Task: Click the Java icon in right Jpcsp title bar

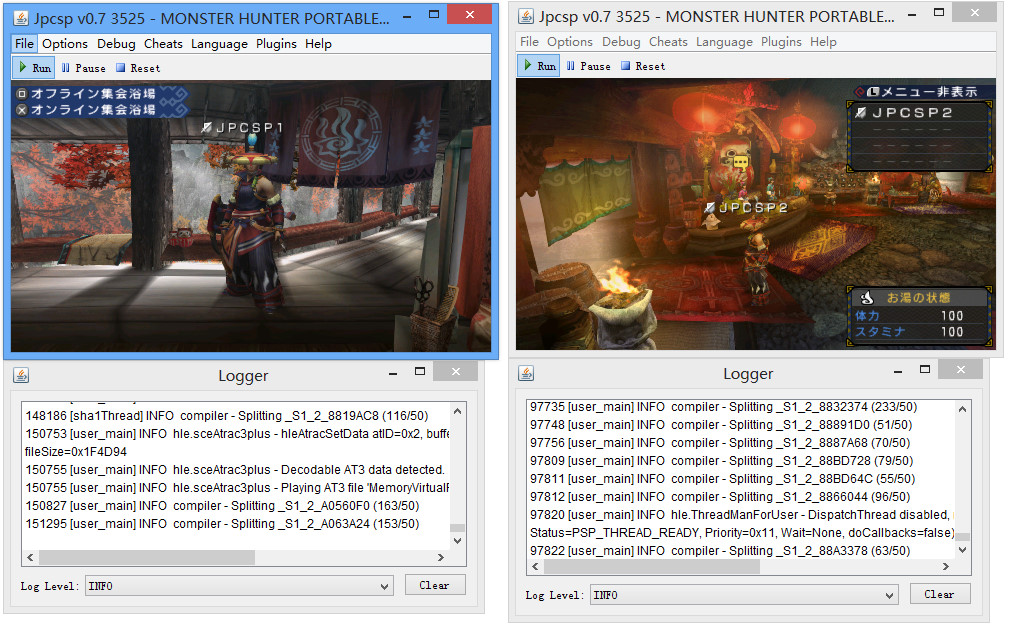Action: (527, 16)
